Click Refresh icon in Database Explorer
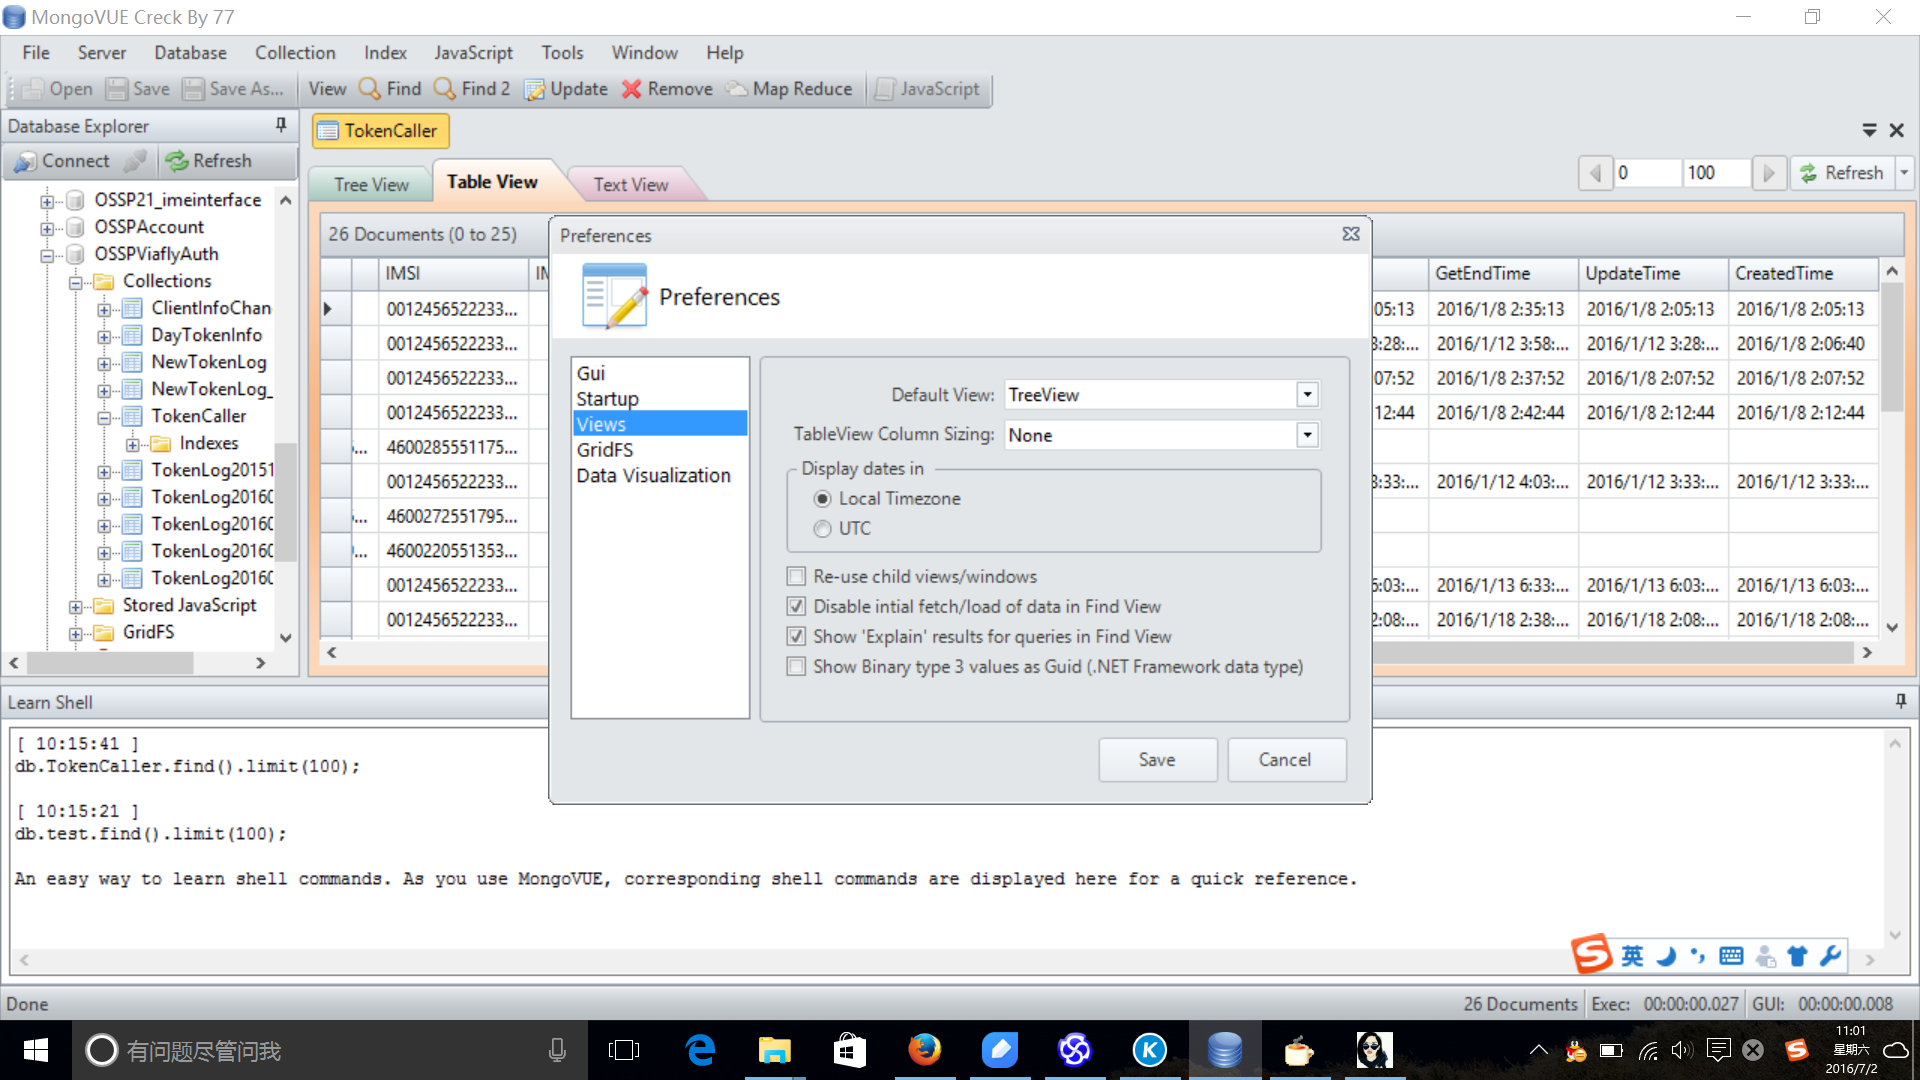Screen dimensions: 1920x1080 177,161
